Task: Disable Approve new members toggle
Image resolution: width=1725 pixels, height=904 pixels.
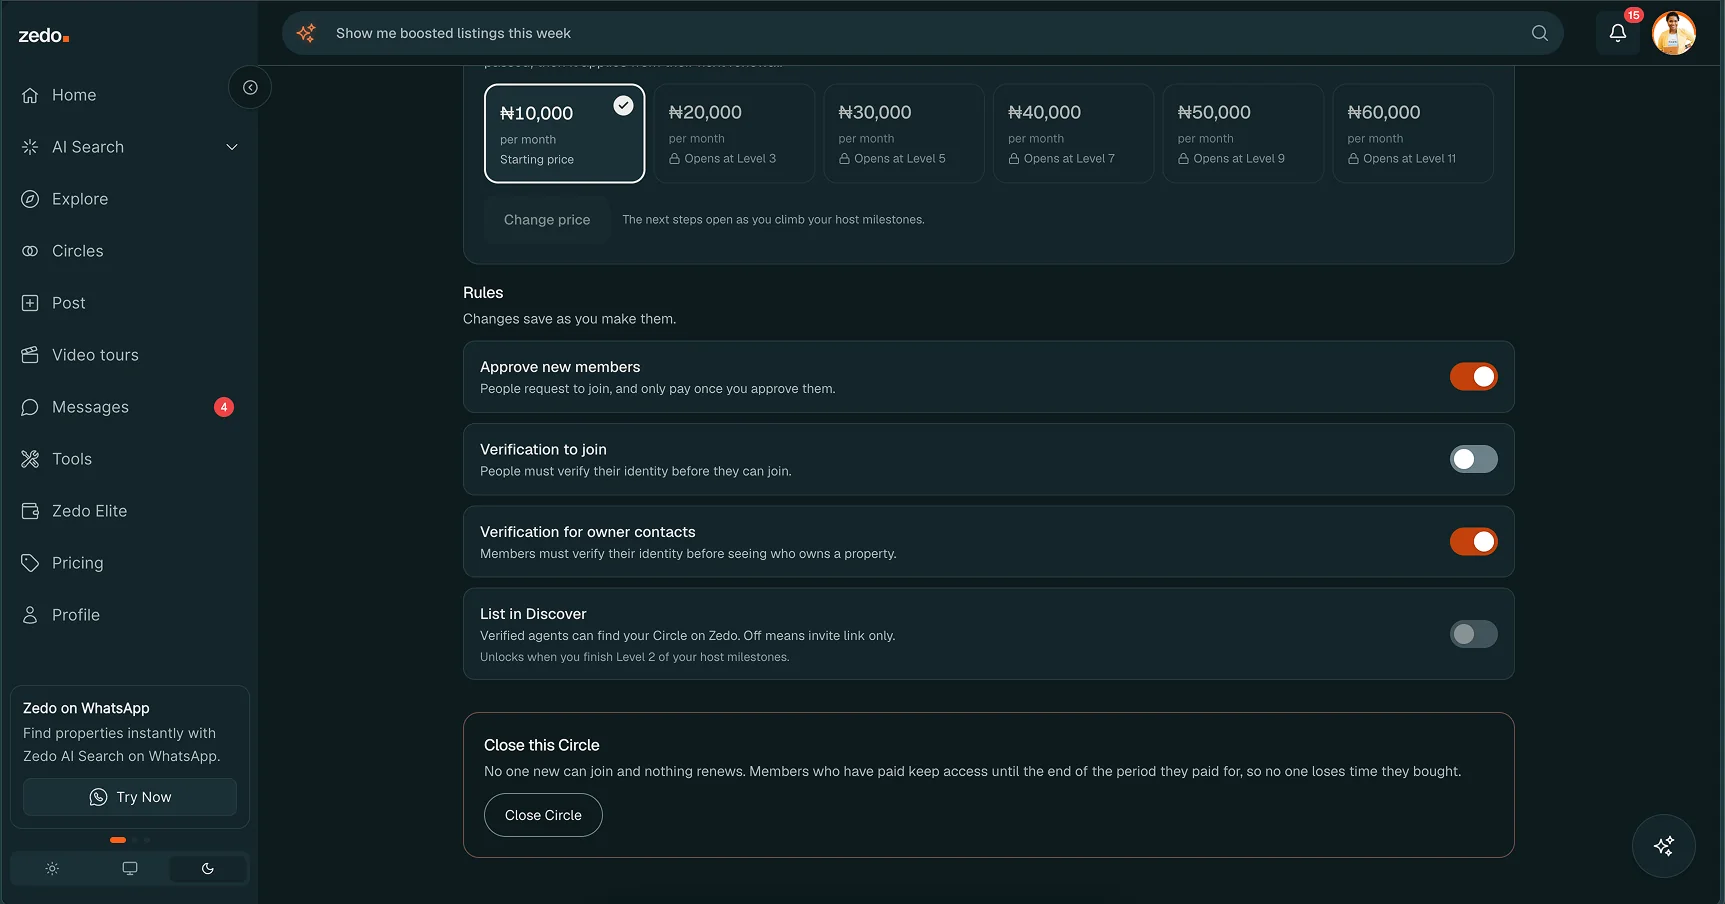Action: [x=1473, y=377]
